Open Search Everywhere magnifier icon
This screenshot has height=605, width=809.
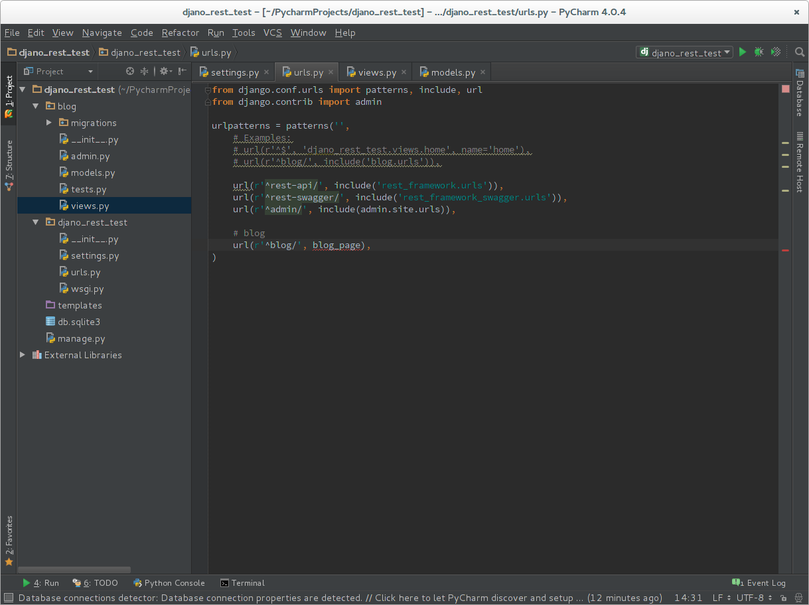coord(799,52)
